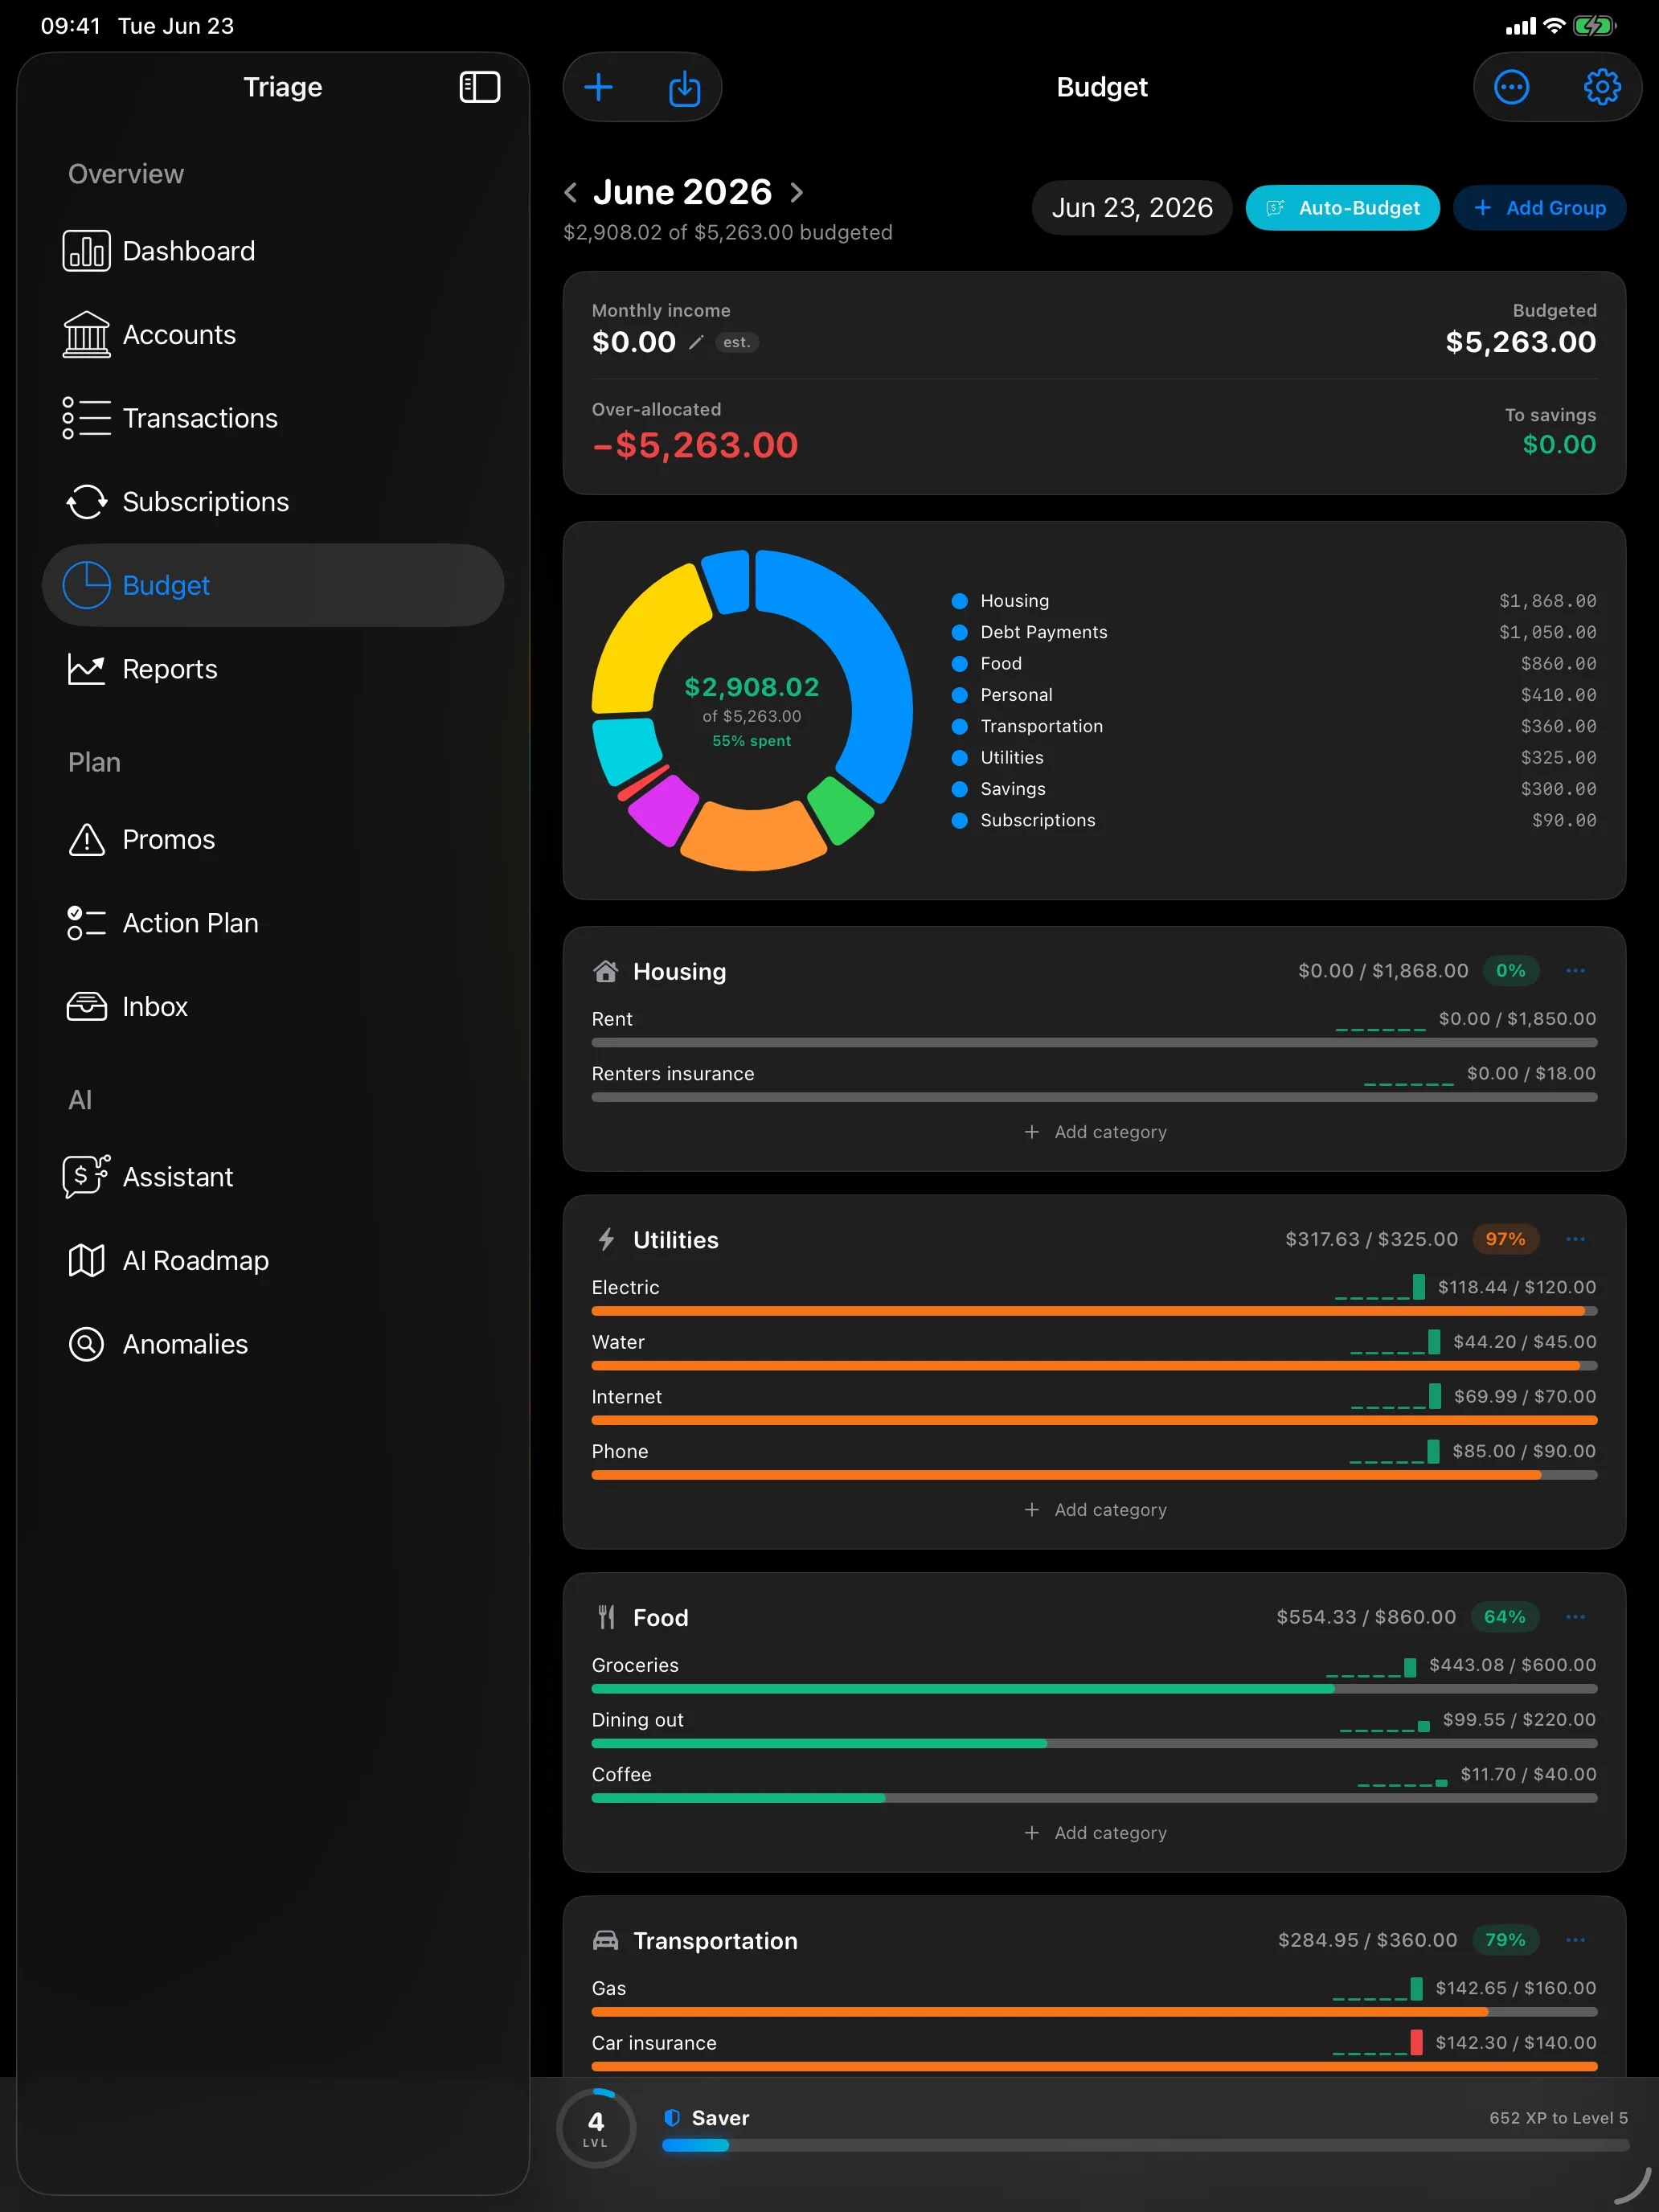Tap the Housing house icon

(x=606, y=971)
